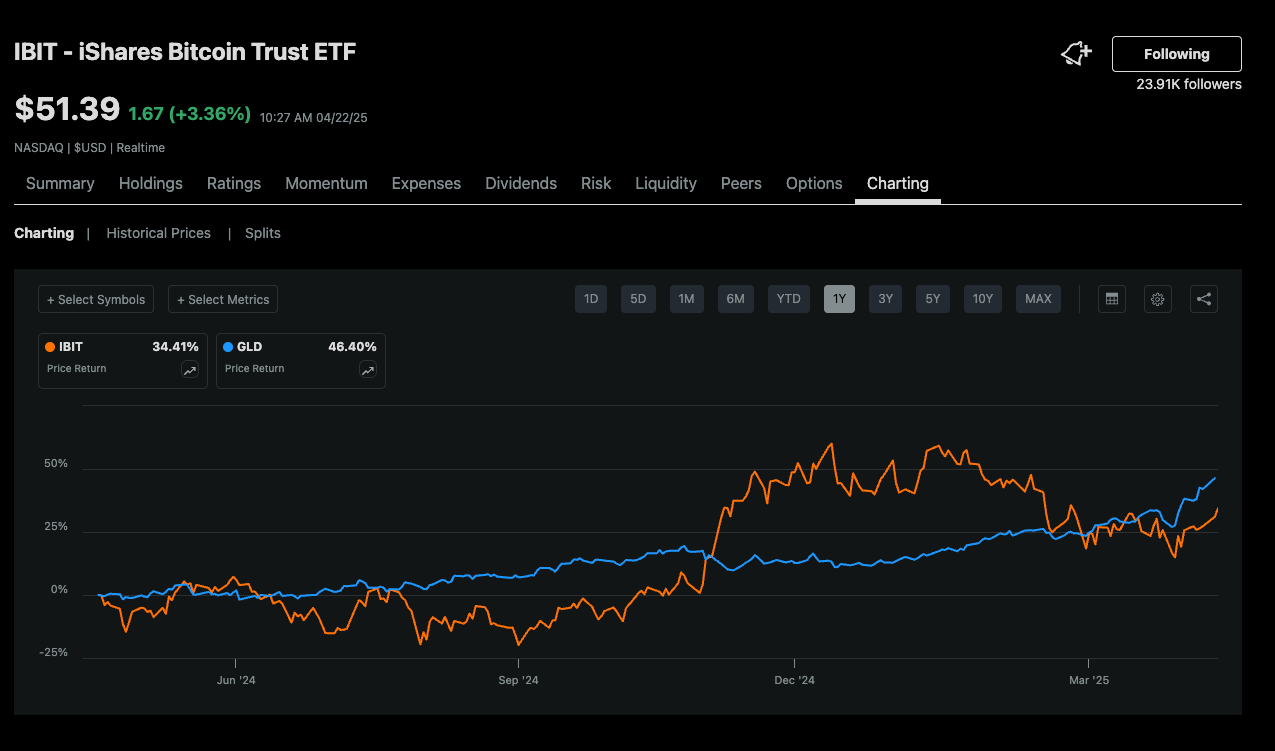
Task: Open the data table view icon
Action: [1111, 298]
